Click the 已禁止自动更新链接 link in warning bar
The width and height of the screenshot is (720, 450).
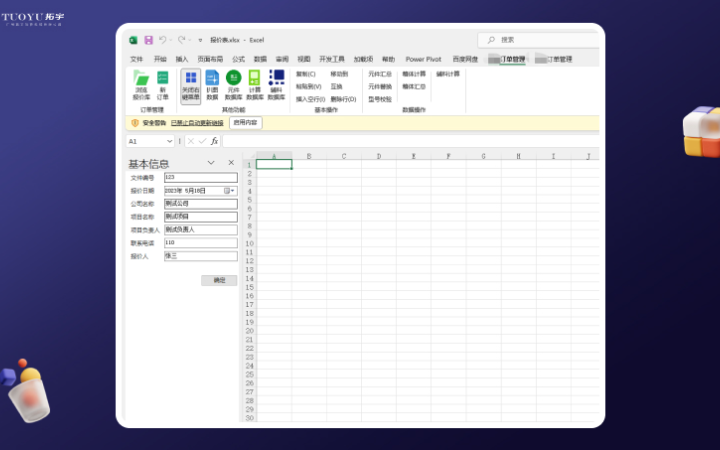pyautogui.click(x=197, y=123)
